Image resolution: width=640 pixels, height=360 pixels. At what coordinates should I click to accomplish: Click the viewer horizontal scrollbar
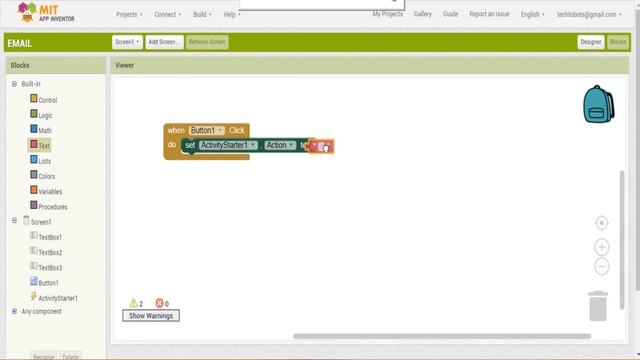[x=442, y=336]
